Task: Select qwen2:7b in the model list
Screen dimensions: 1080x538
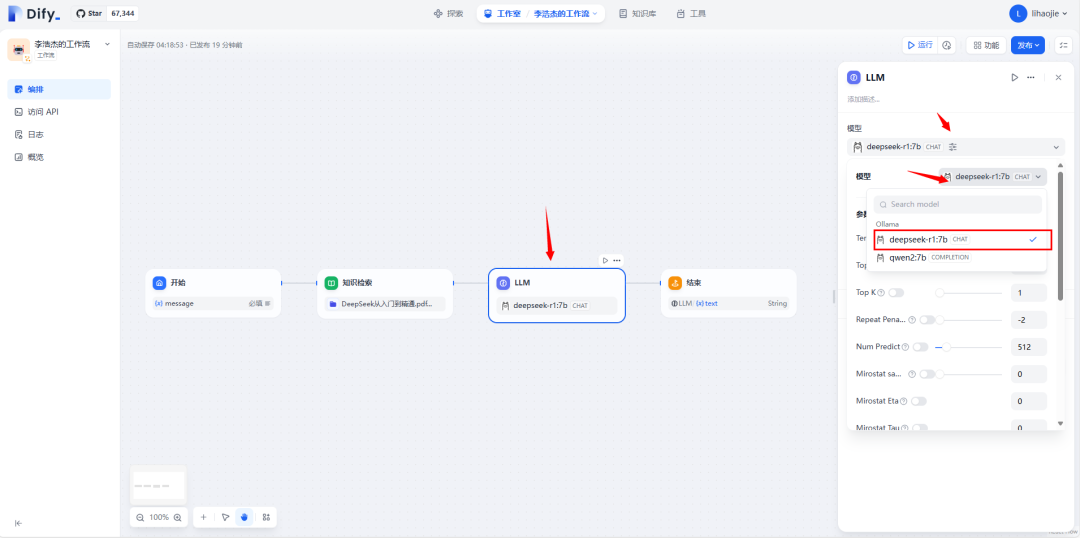Action: [957, 258]
